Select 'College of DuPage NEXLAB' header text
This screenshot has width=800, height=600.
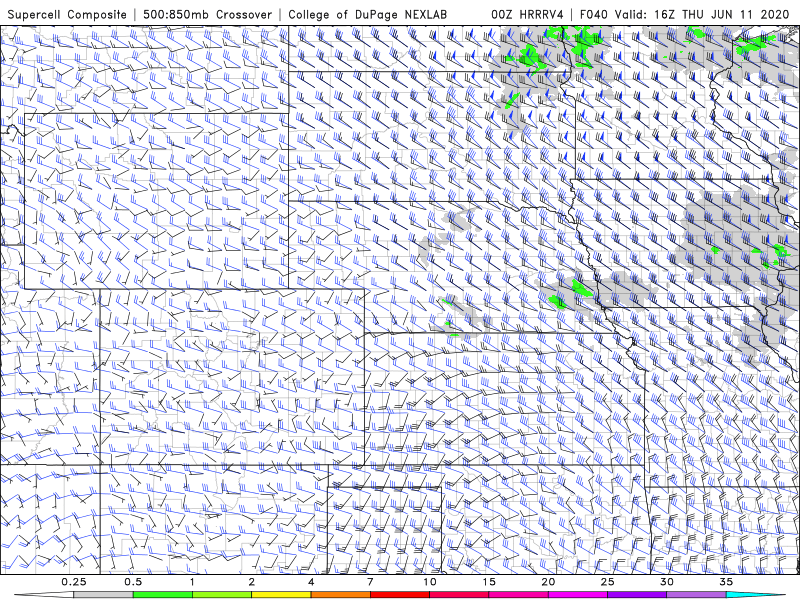pyautogui.click(x=368, y=14)
